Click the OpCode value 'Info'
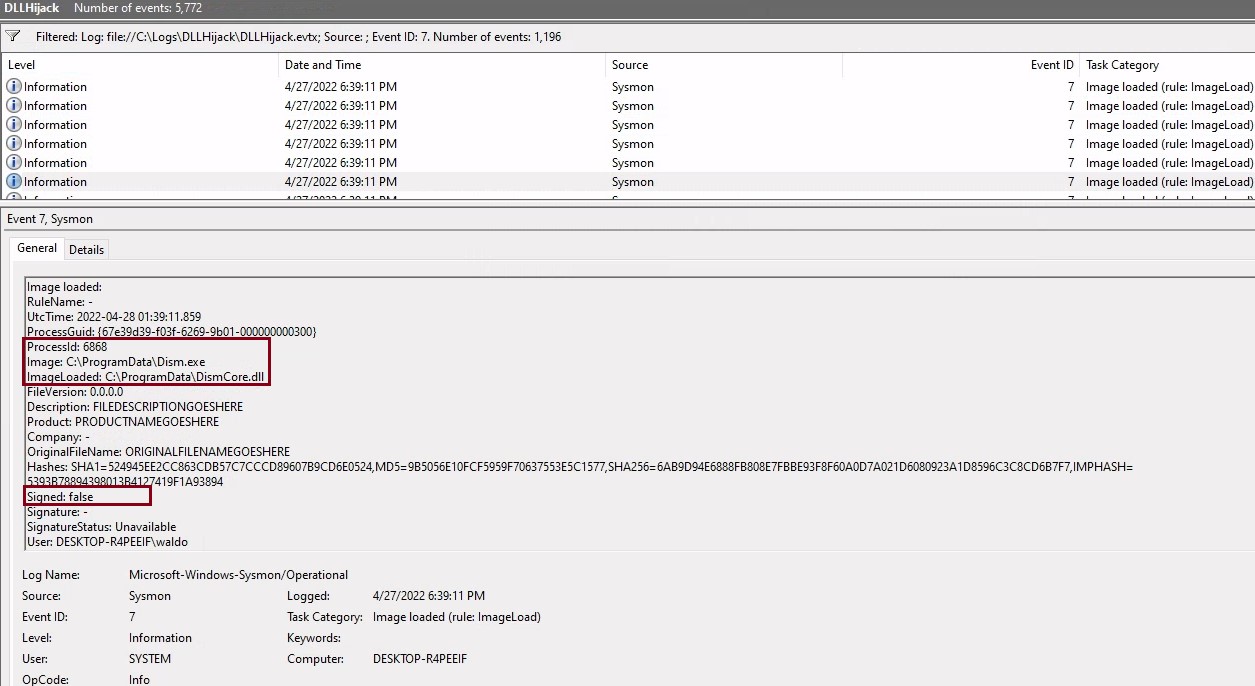The width and height of the screenshot is (1255, 686). [x=139, y=680]
